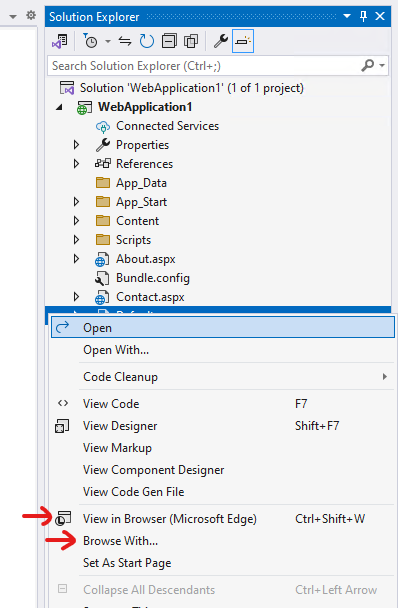Screen dimensions: 398x608
Task: Toggle auto-hide pin on Solution Explorer
Action: pyautogui.click(x=363, y=16)
